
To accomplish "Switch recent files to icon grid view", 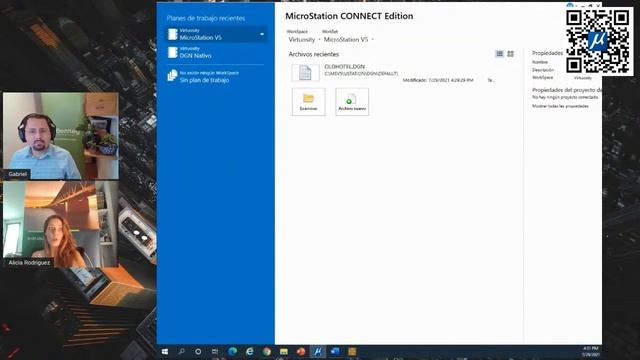I will [511, 54].
